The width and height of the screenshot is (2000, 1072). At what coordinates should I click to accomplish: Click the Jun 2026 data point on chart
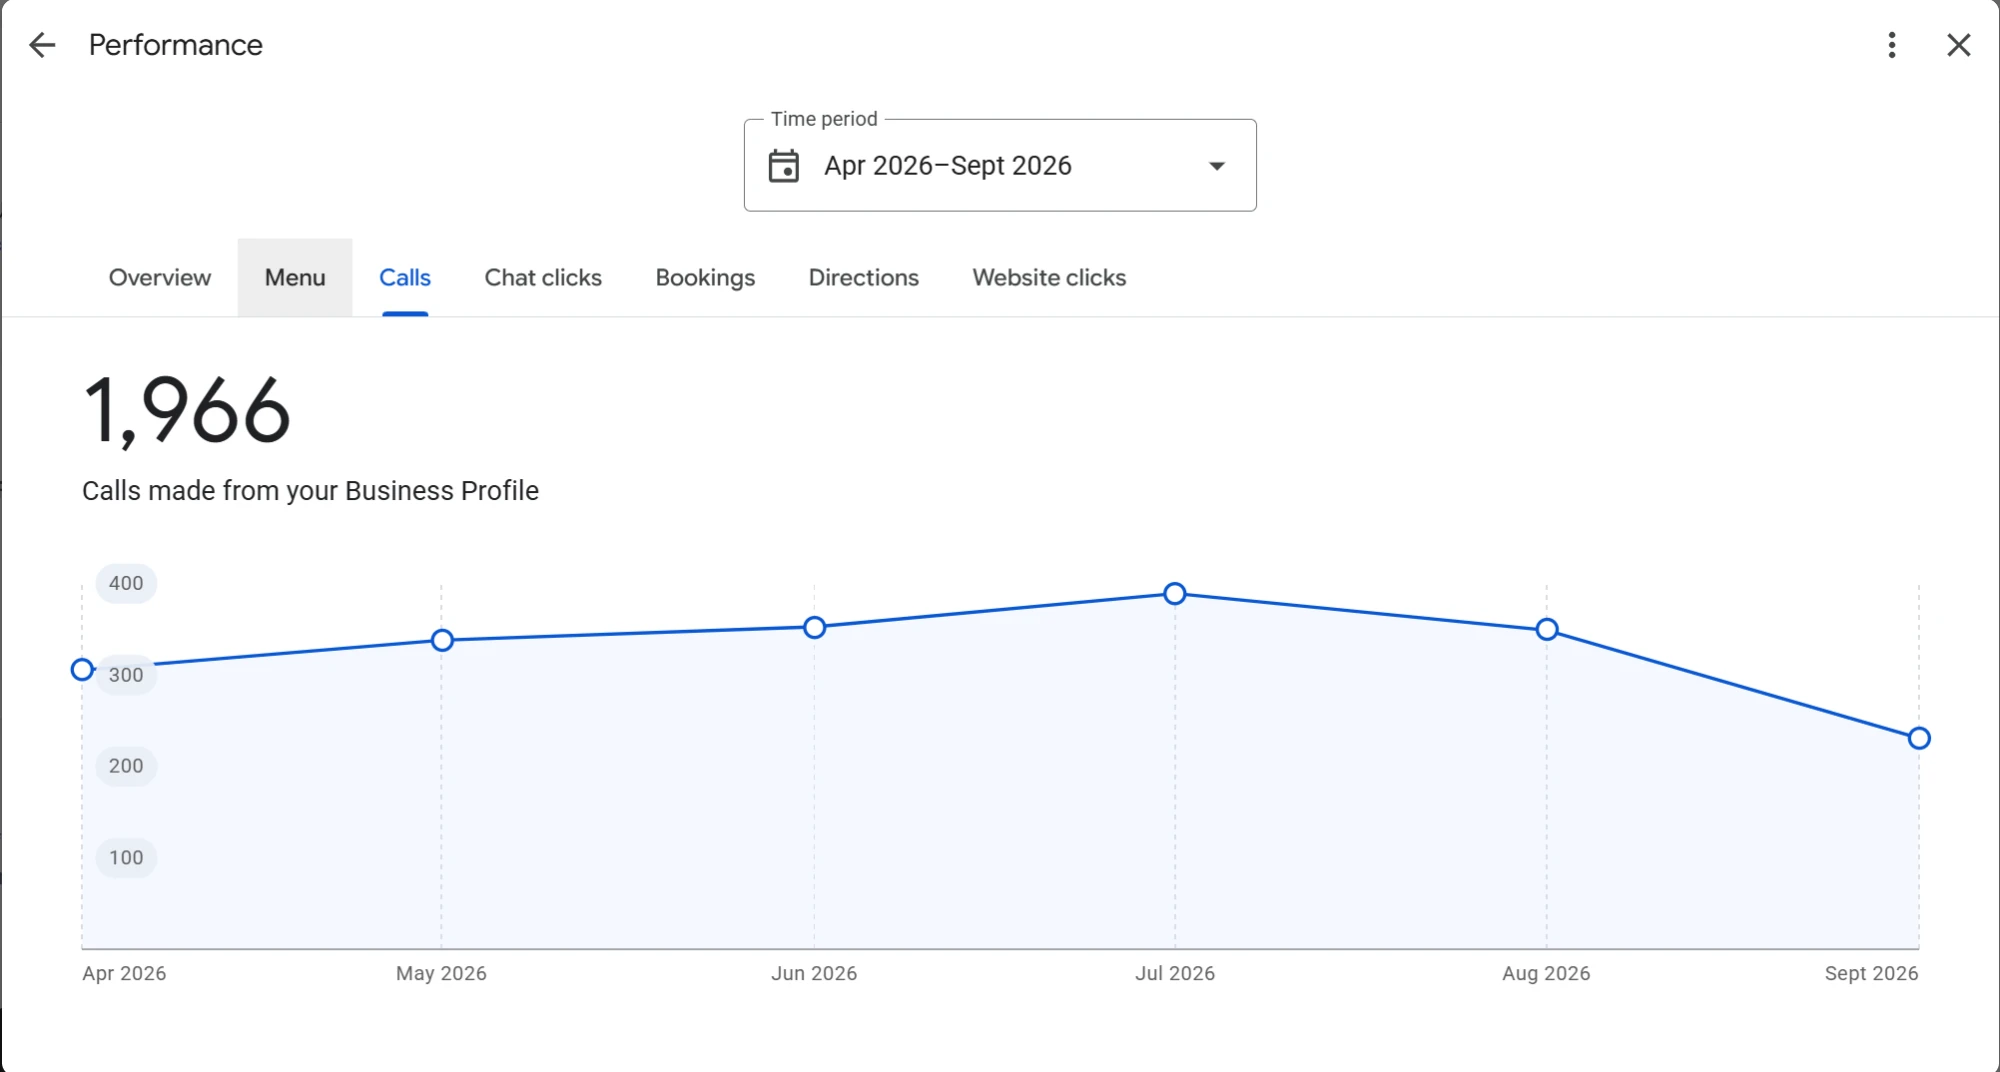tap(815, 628)
